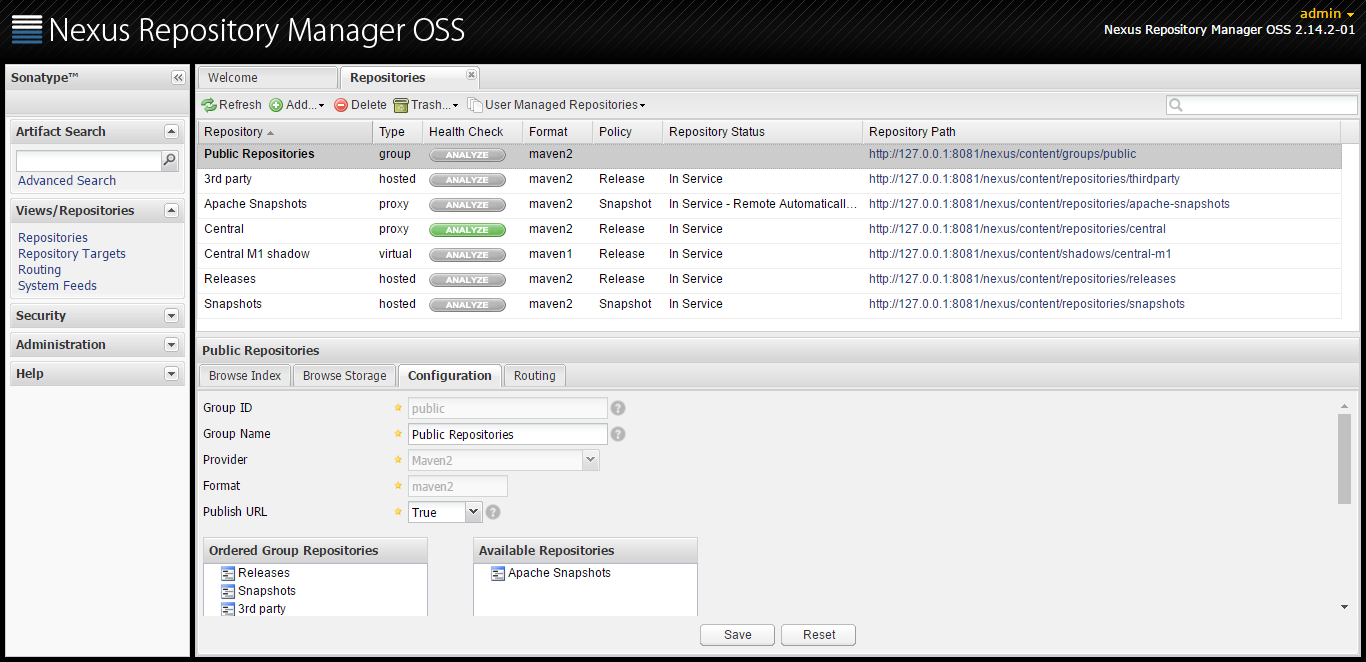The image size is (1366, 662).
Task: Click Analyze for 3rd party
Action: point(467,180)
